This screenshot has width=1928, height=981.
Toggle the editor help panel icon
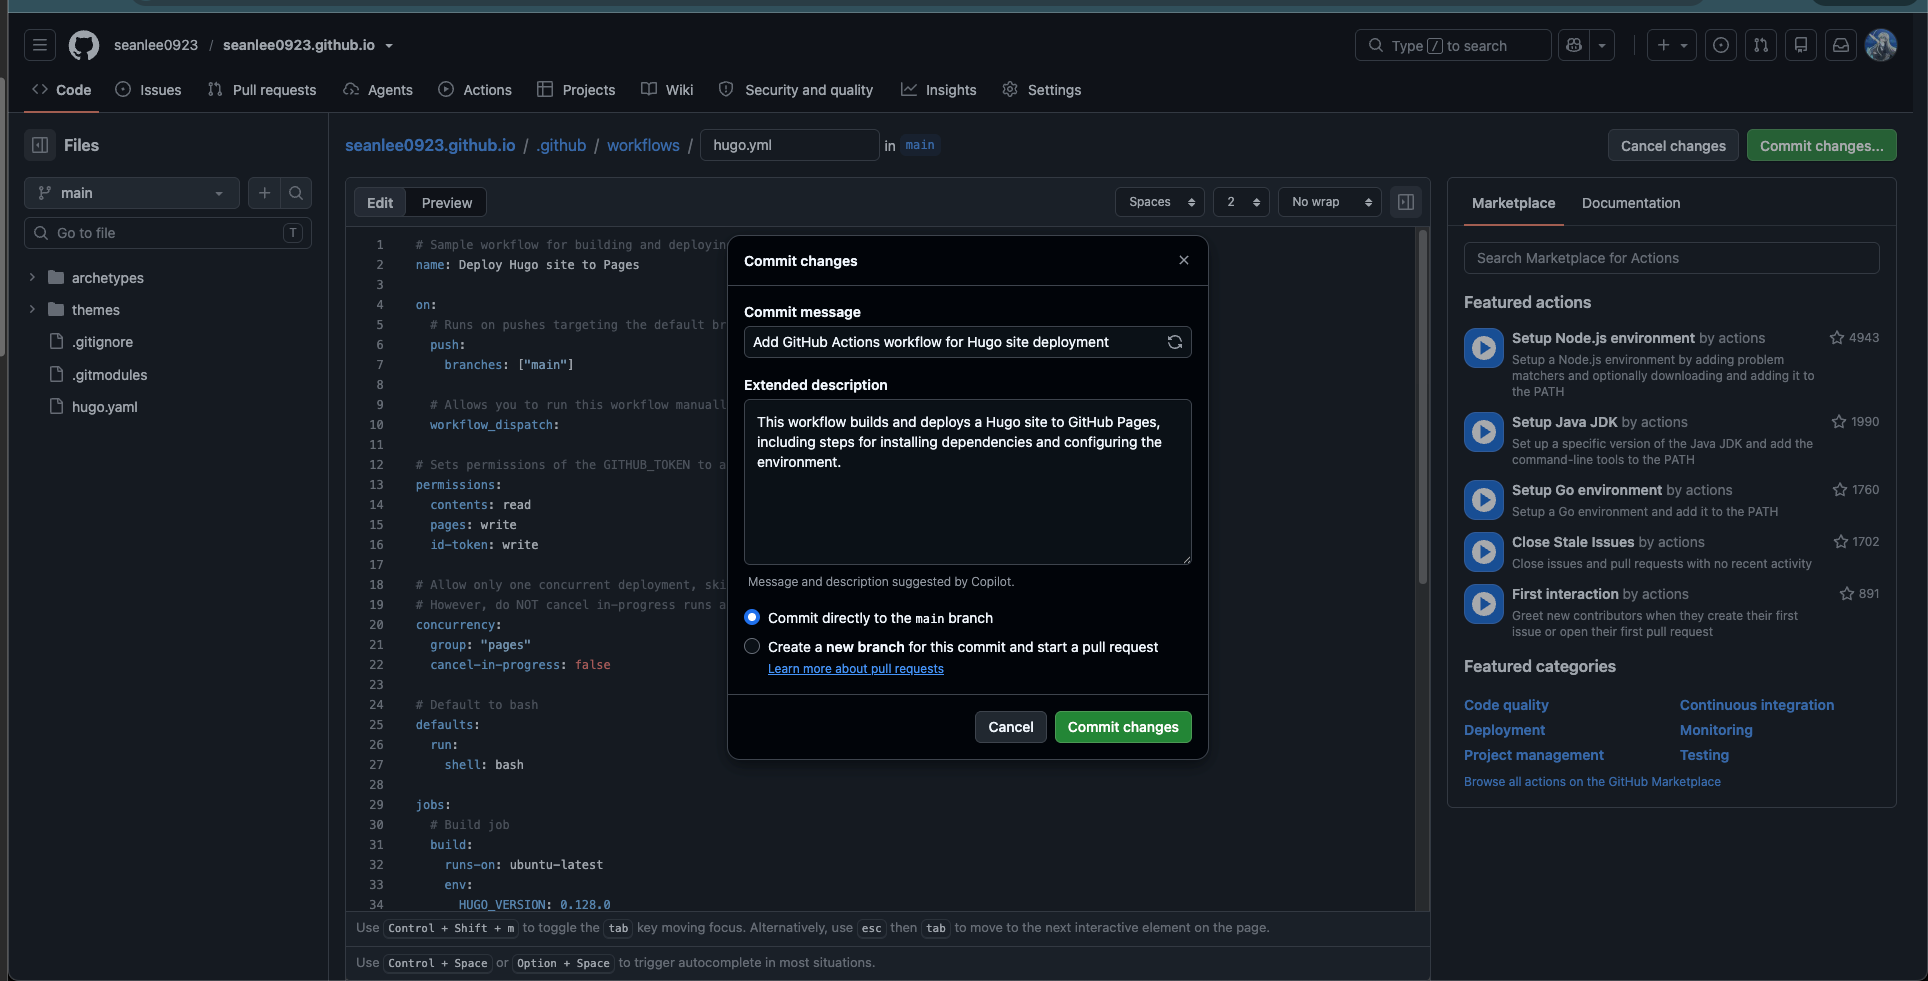coord(1406,202)
